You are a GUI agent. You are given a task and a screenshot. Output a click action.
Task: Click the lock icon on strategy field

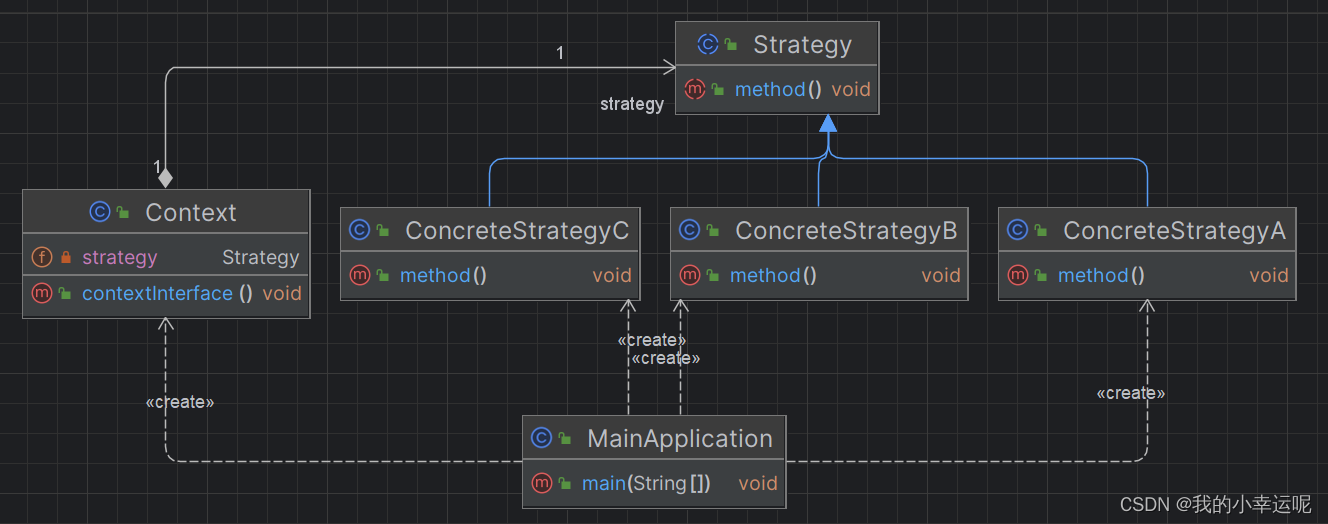point(65,258)
